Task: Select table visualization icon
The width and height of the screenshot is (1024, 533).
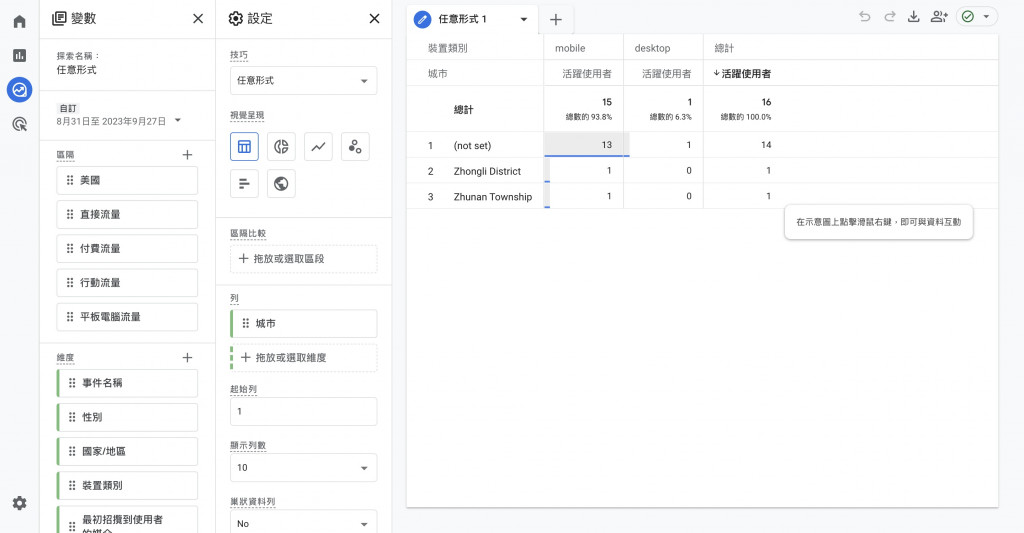Action: [x=244, y=146]
